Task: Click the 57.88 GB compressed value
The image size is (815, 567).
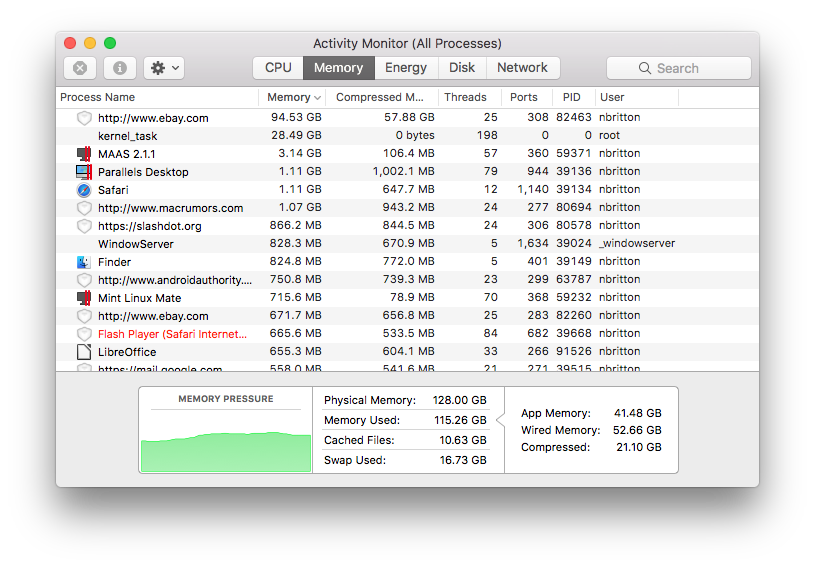Action: (x=409, y=117)
